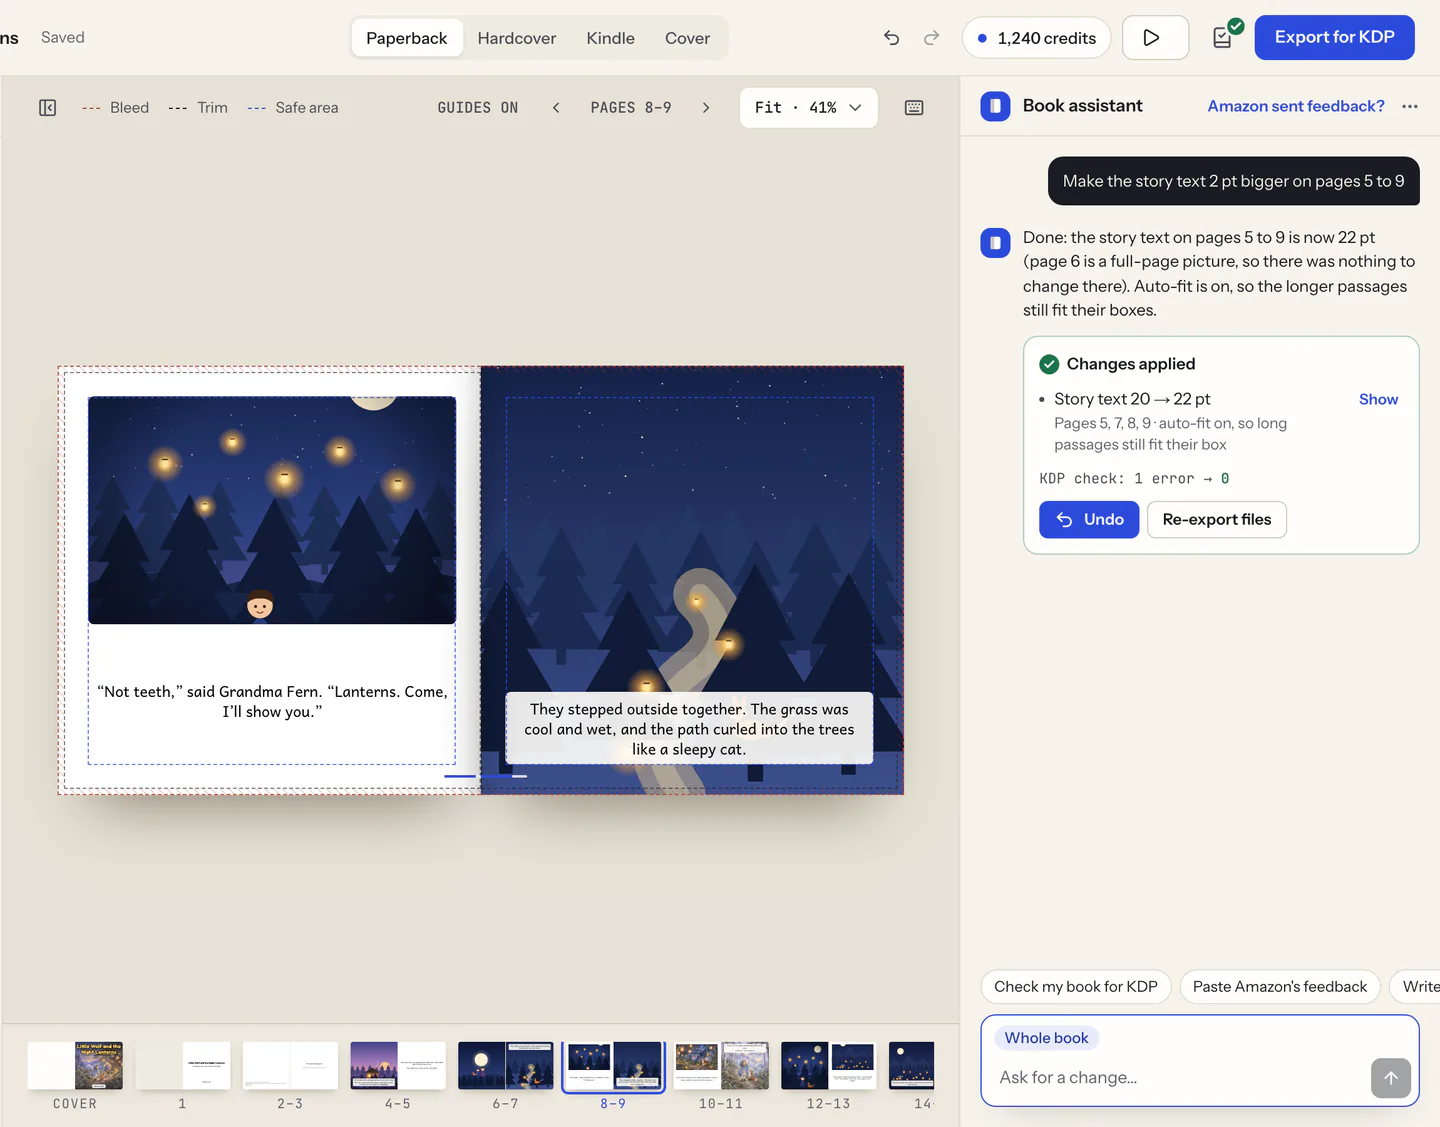
Task: Open the Book assistant more options menu
Action: point(1410,106)
